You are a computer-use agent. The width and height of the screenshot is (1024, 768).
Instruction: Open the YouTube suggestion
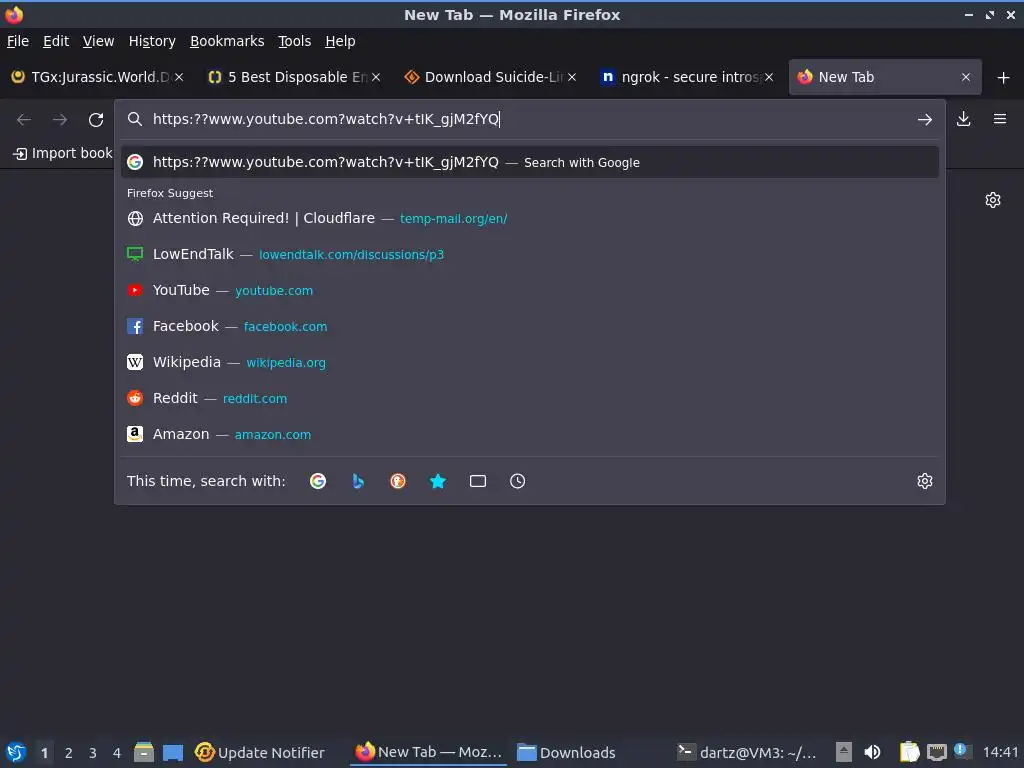pyautogui.click(x=530, y=290)
